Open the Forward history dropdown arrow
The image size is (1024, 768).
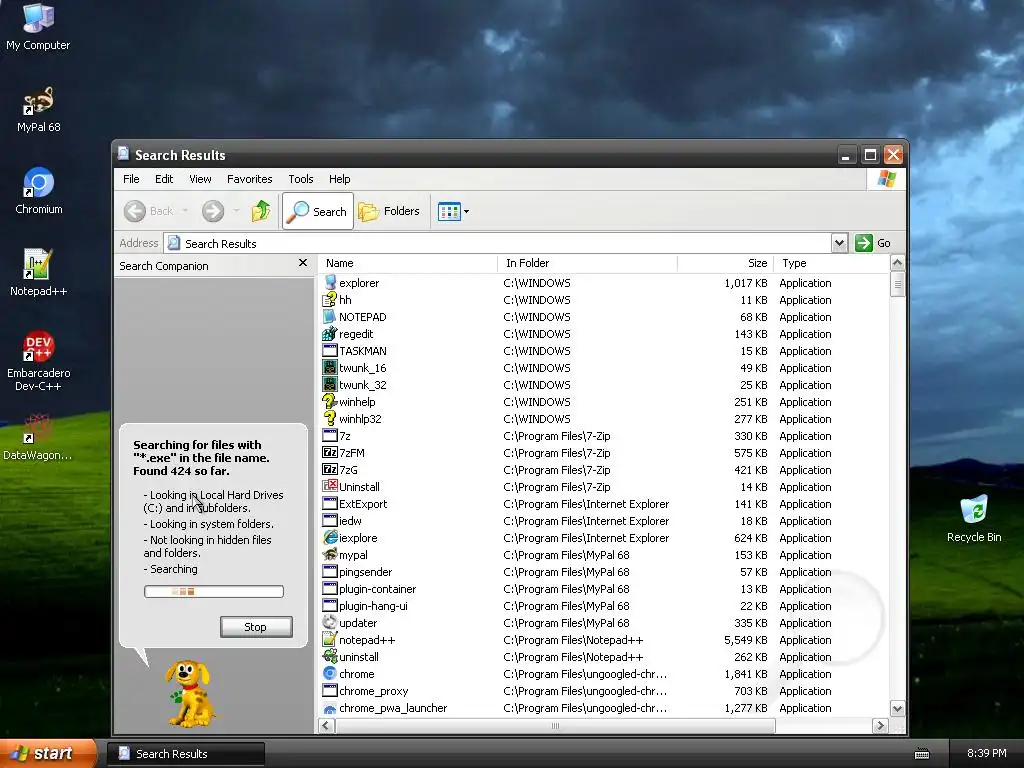pyautogui.click(x=236, y=211)
